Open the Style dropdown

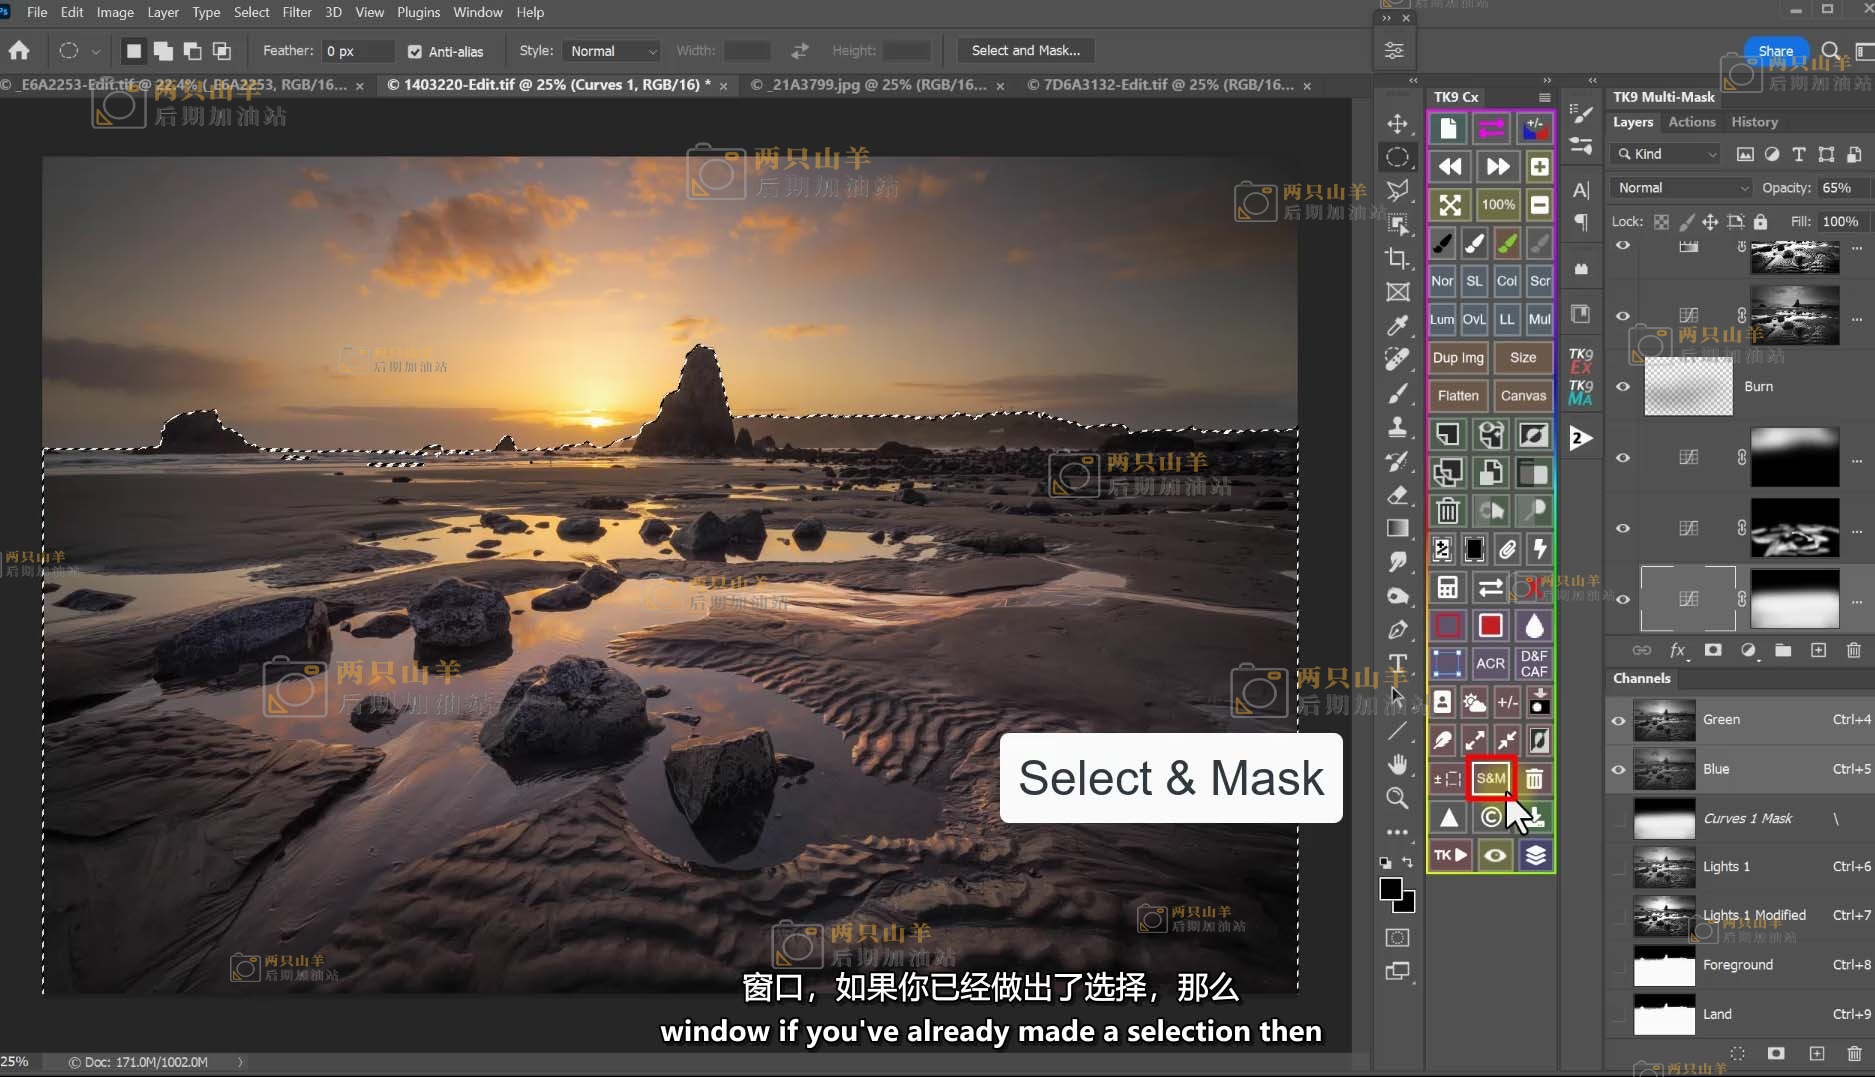pos(612,51)
